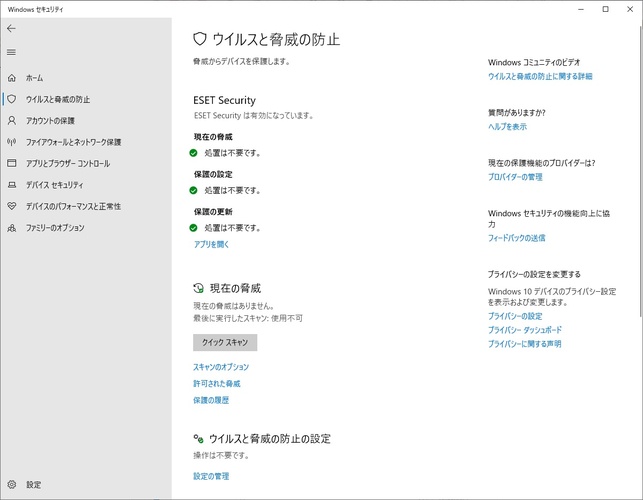
Task: Open the プロバイダーの管理 link
Action: point(515,177)
